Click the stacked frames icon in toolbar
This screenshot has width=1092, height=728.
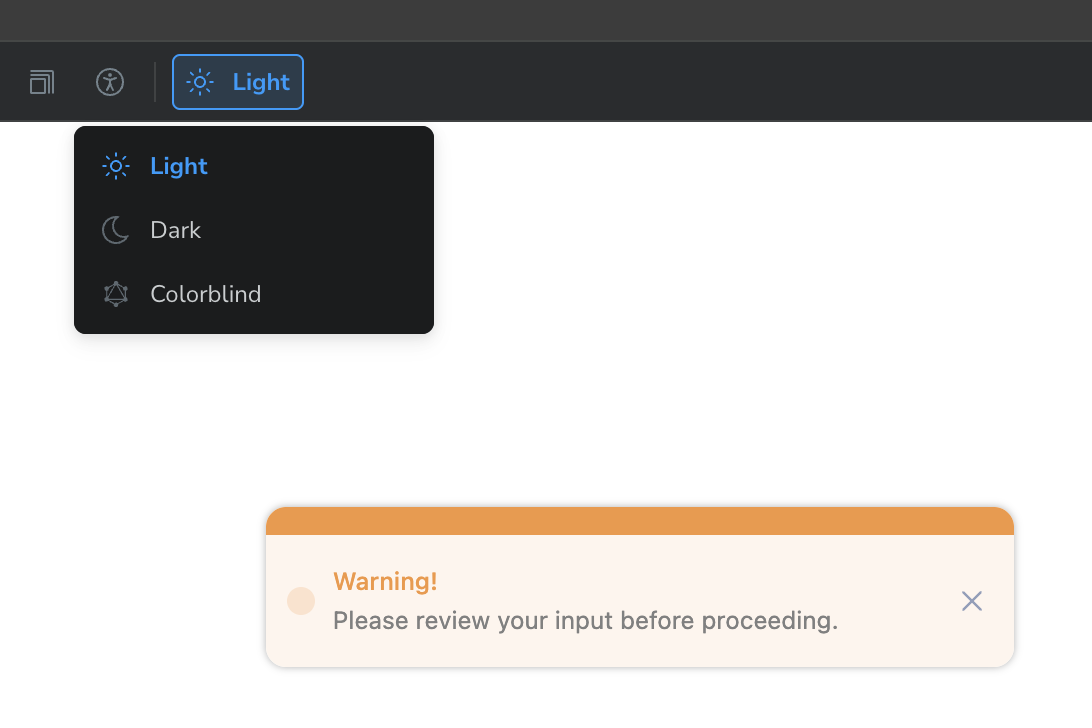tap(42, 82)
